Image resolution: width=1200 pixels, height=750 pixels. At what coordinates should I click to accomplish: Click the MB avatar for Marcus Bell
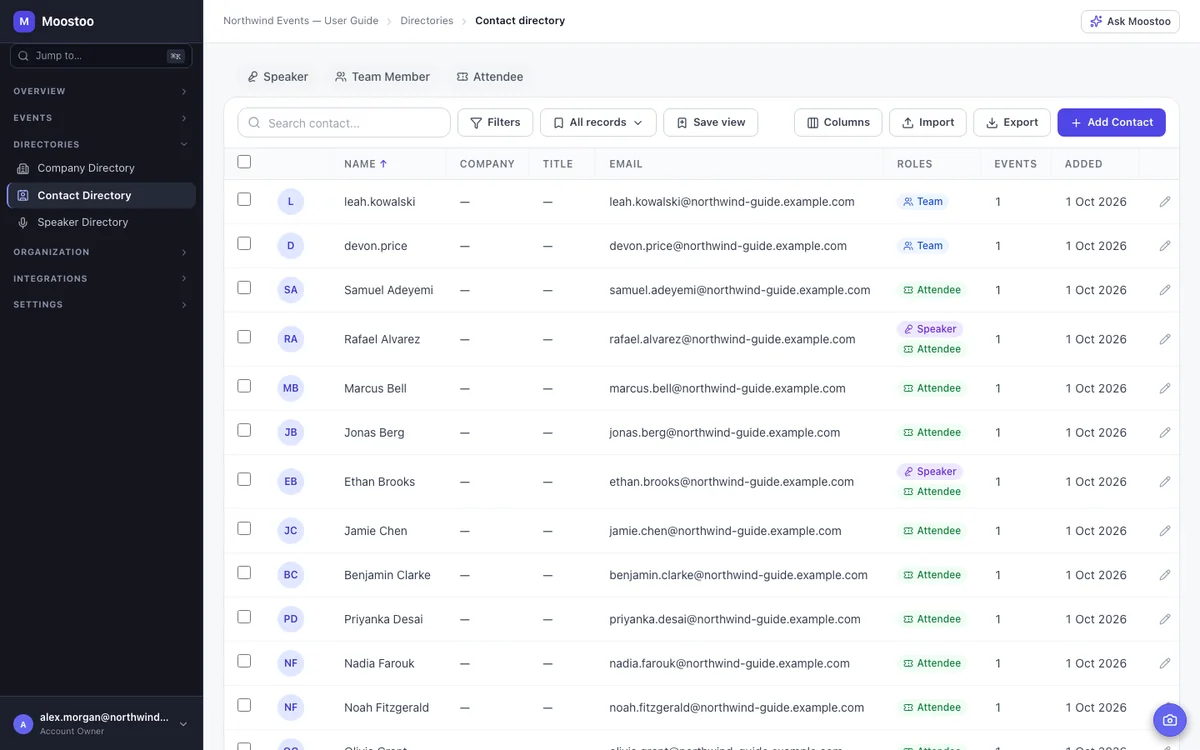coord(290,388)
